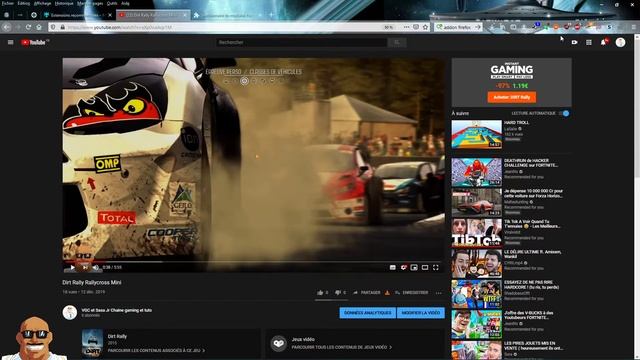This screenshot has width=640, height=360.
Task: Click MODIFIER LA VIDÉO button
Action: click(421, 313)
